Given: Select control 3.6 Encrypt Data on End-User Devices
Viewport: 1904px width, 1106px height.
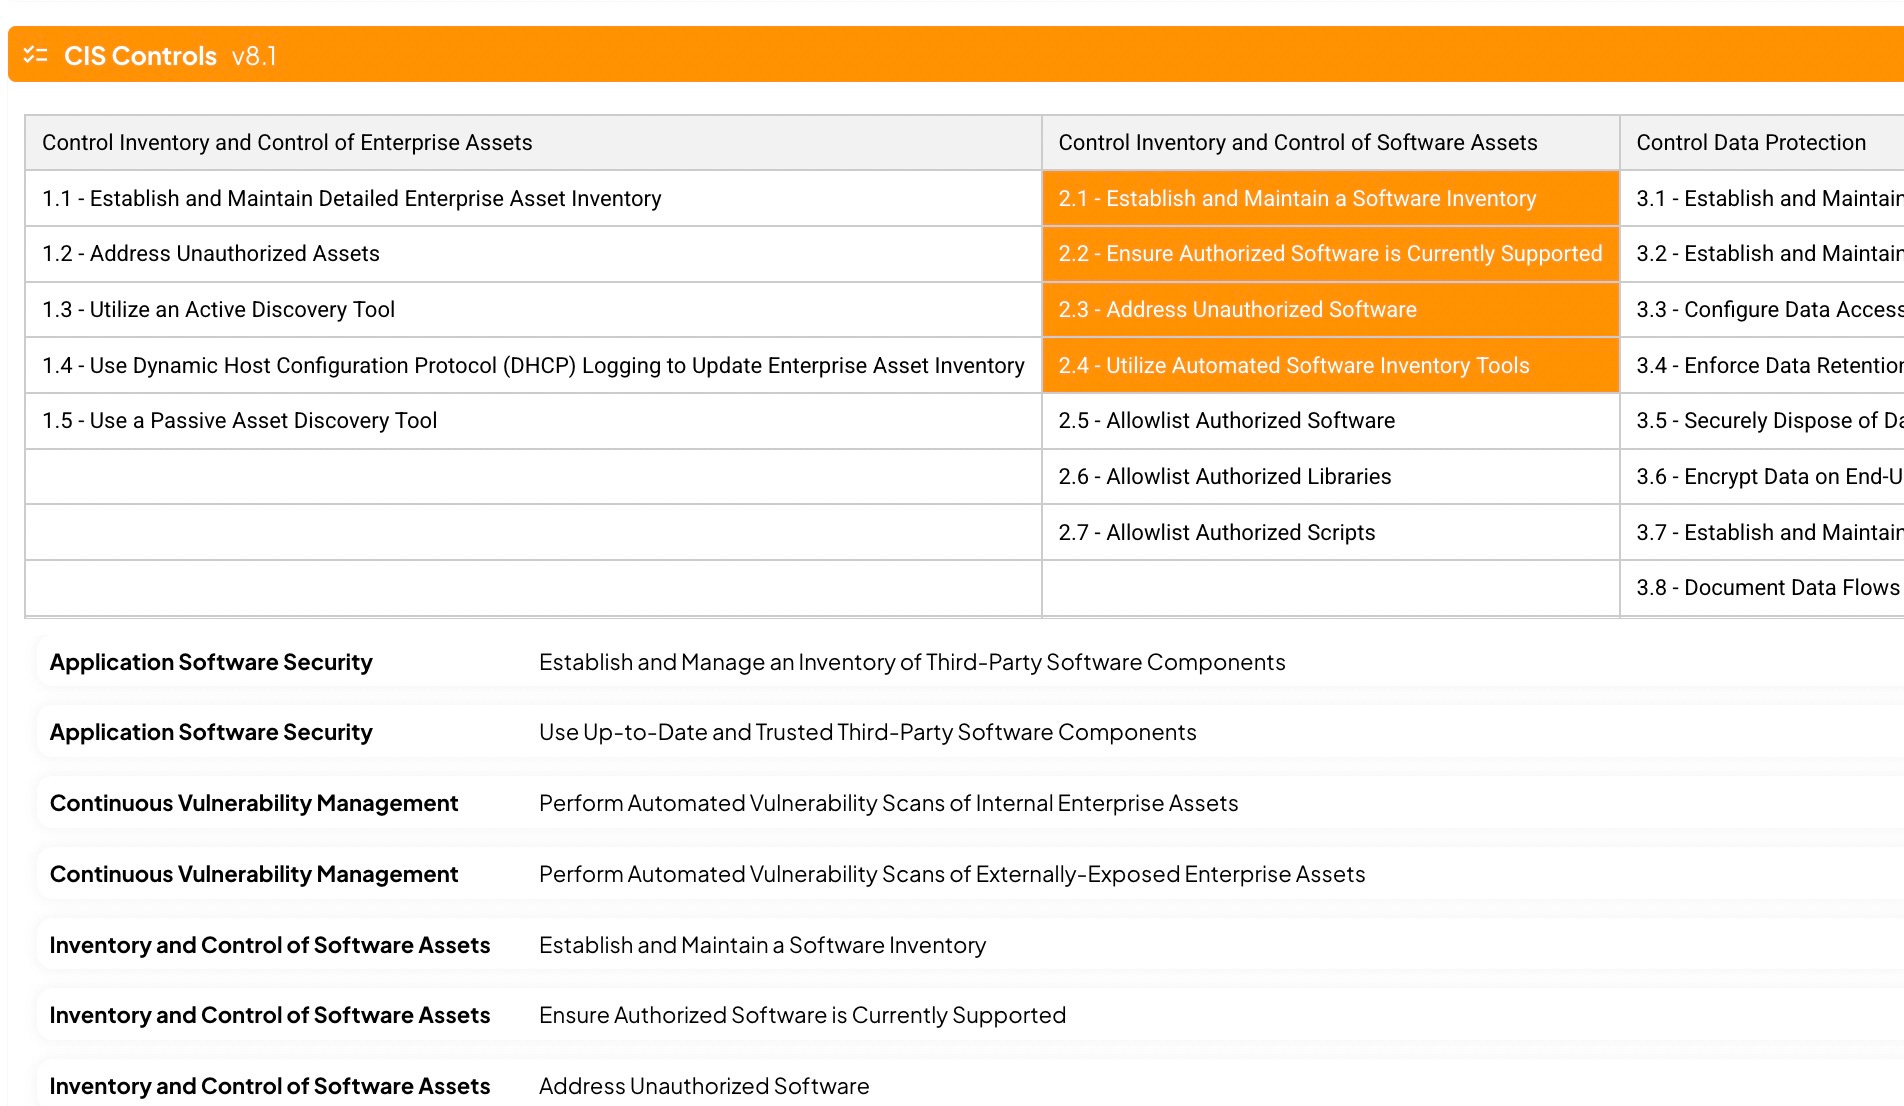Looking at the screenshot, I should tap(1762, 477).
